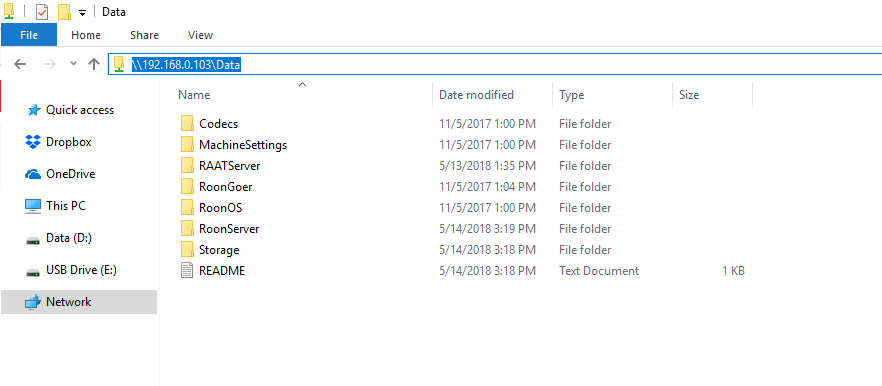Select the RoonServer folder name
The image size is (882, 386).
click(229, 229)
